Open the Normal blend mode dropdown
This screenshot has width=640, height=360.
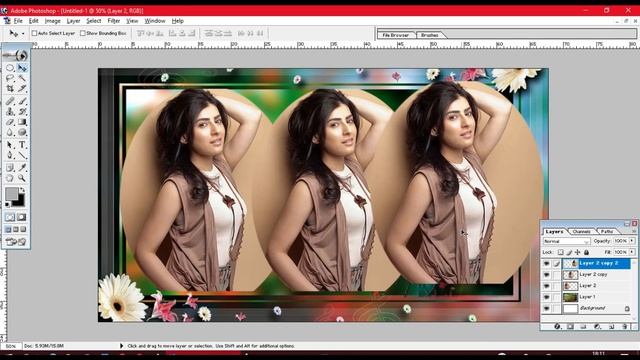566,241
